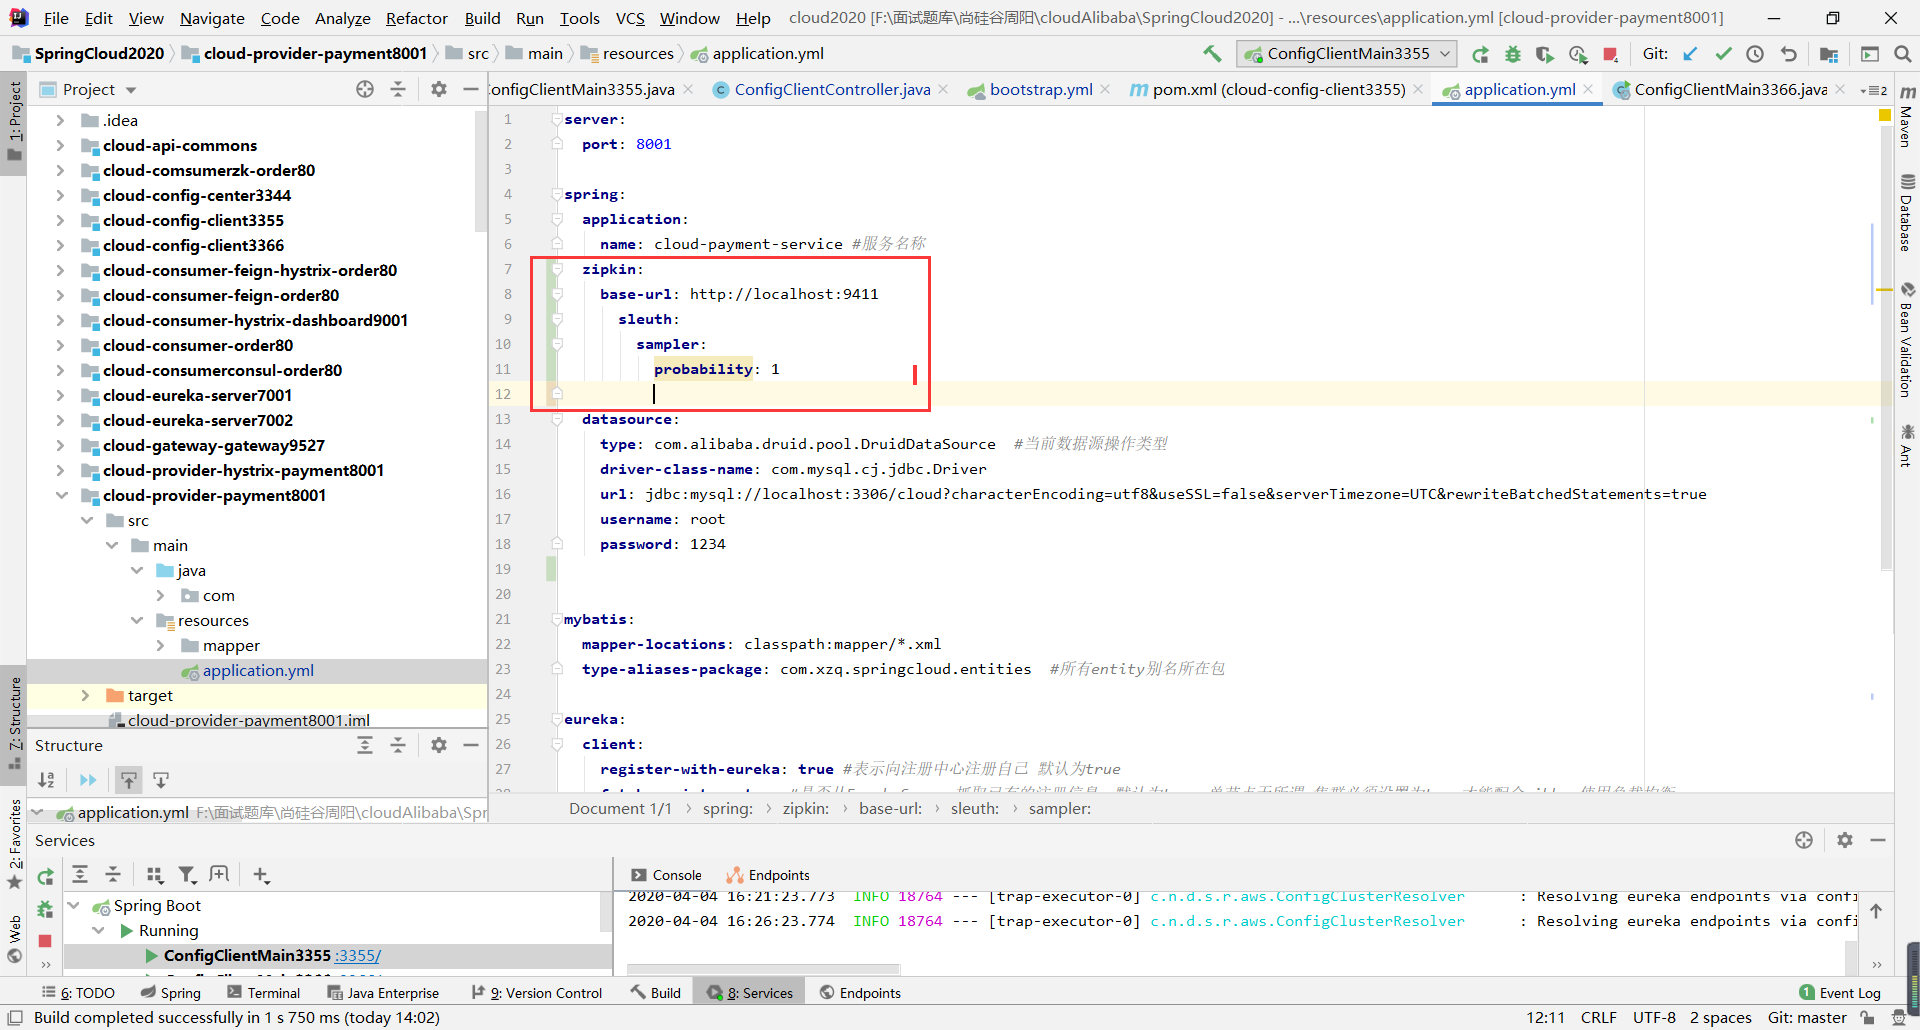Open Search Everywhere magnifier icon

(1902, 54)
